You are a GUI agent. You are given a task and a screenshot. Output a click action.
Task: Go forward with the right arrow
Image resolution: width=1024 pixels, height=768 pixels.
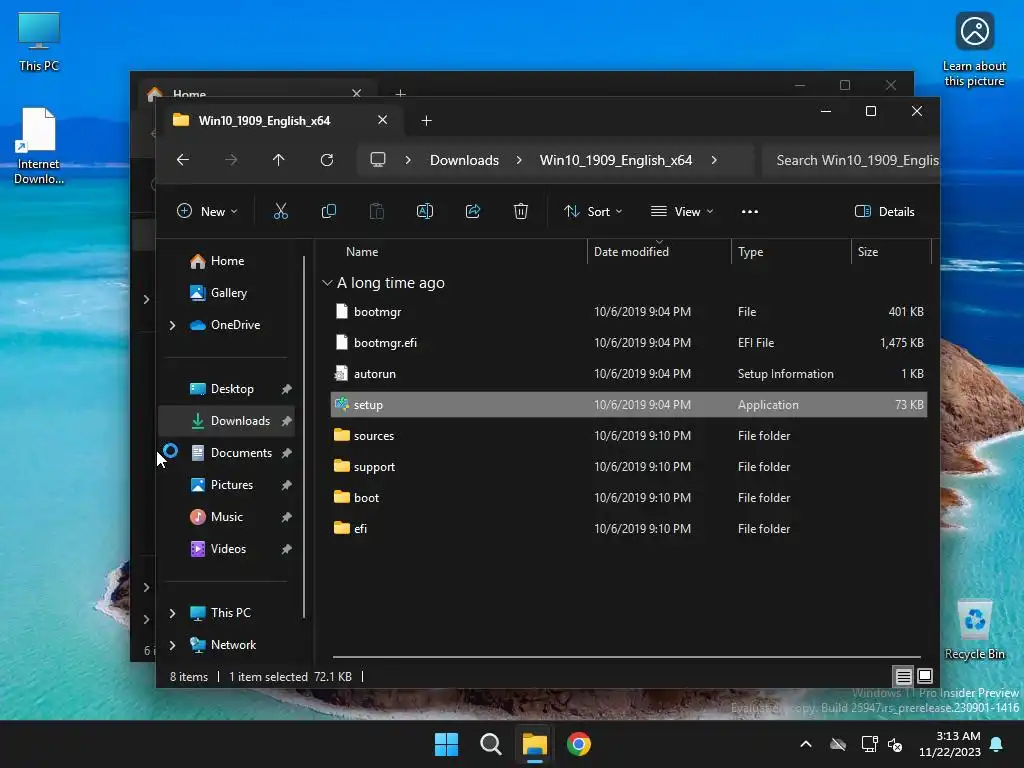[231, 160]
